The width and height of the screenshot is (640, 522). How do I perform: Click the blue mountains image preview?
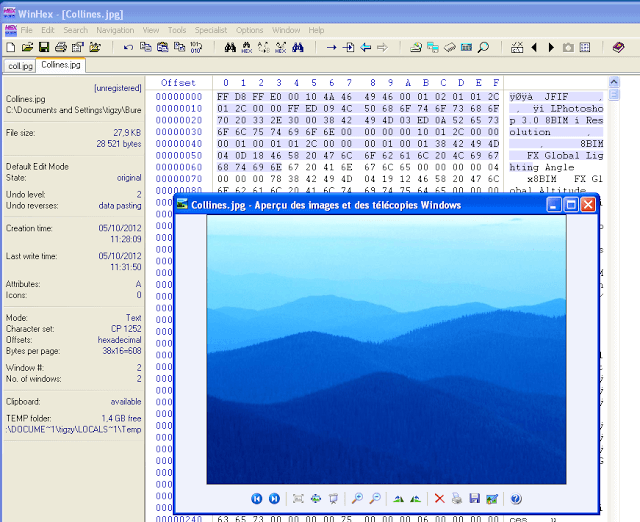[x=386, y=350]
